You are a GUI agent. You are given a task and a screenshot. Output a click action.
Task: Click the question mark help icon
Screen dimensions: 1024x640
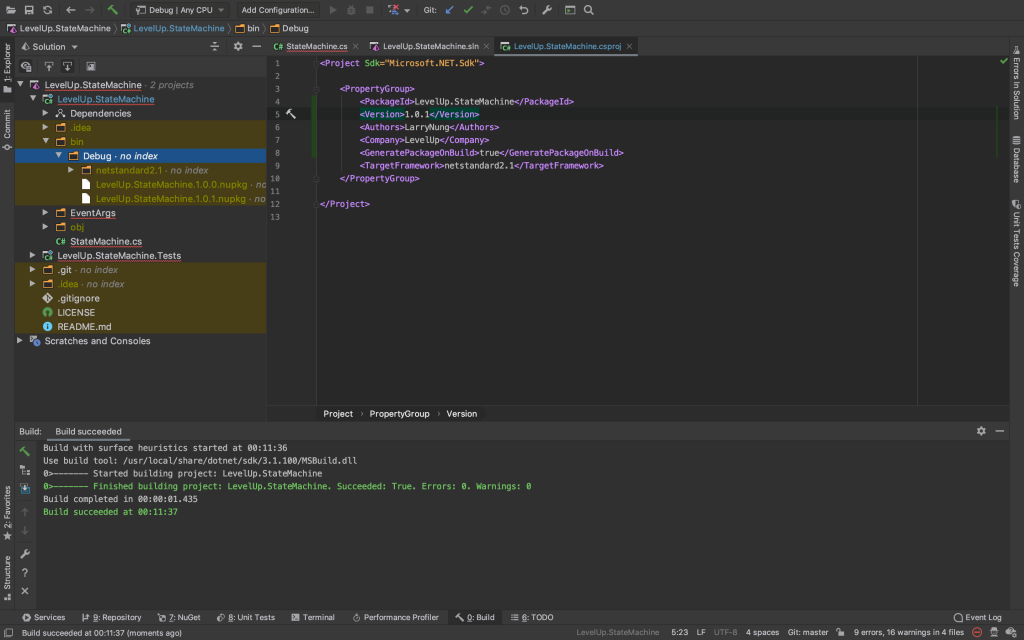25,573
